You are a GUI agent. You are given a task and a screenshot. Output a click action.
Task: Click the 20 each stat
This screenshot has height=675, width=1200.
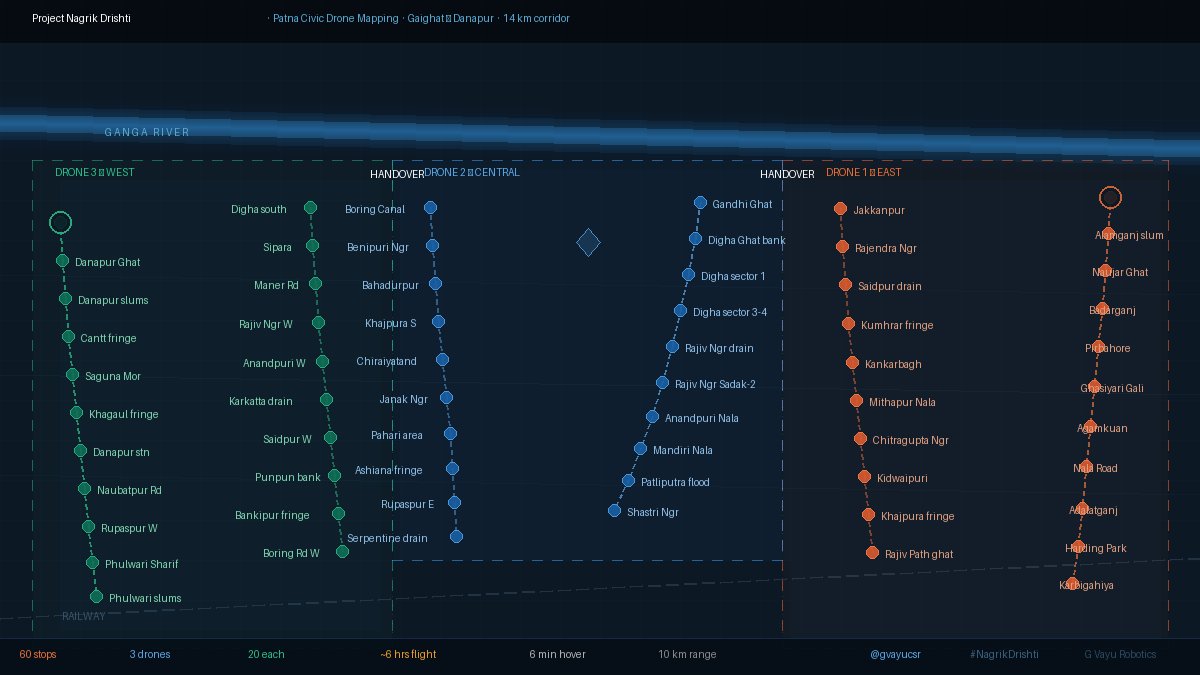coord(266,654)
